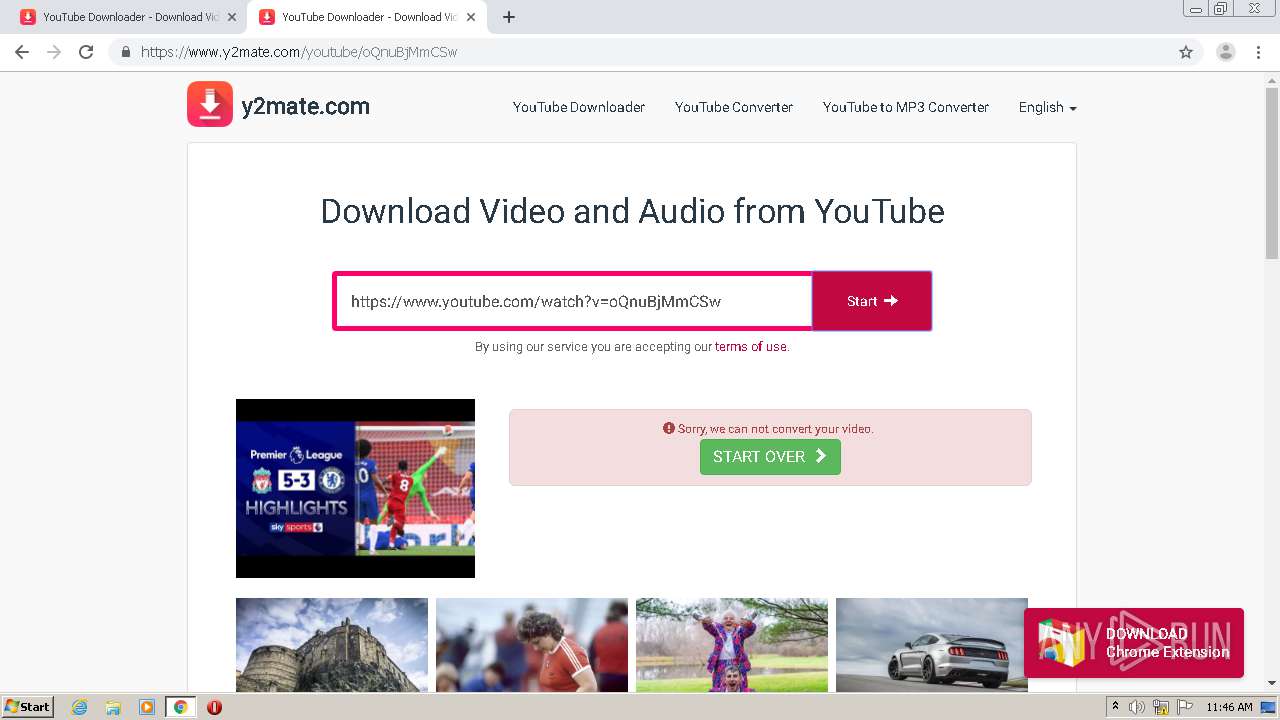Open the Windows Start button
The width and height of the screenshot is (1280, 720).
point(28,706)
